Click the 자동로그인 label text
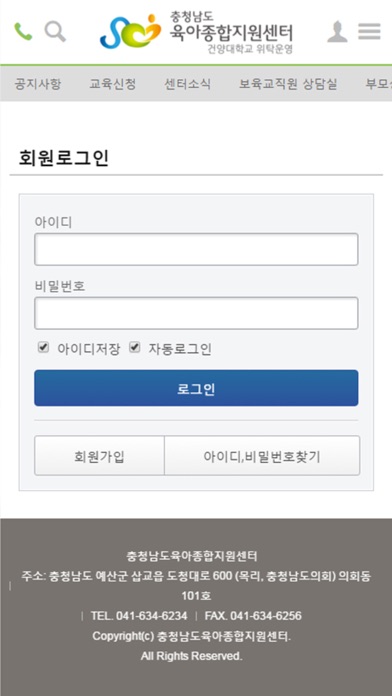The height and width of the screenshot is (696, 392). tap(180, 349)
